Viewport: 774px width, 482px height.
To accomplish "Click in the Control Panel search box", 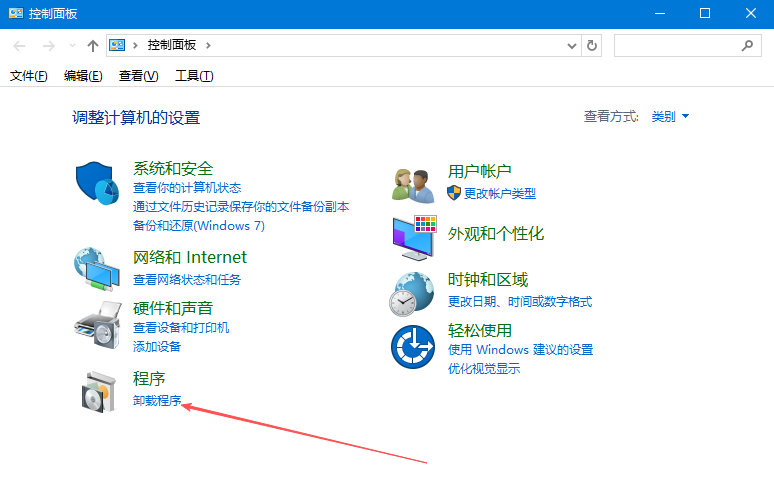I will click(677, 45).
